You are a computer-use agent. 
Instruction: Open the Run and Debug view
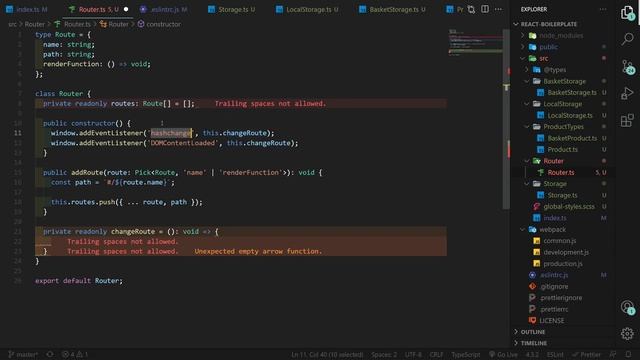coord(627,93)
